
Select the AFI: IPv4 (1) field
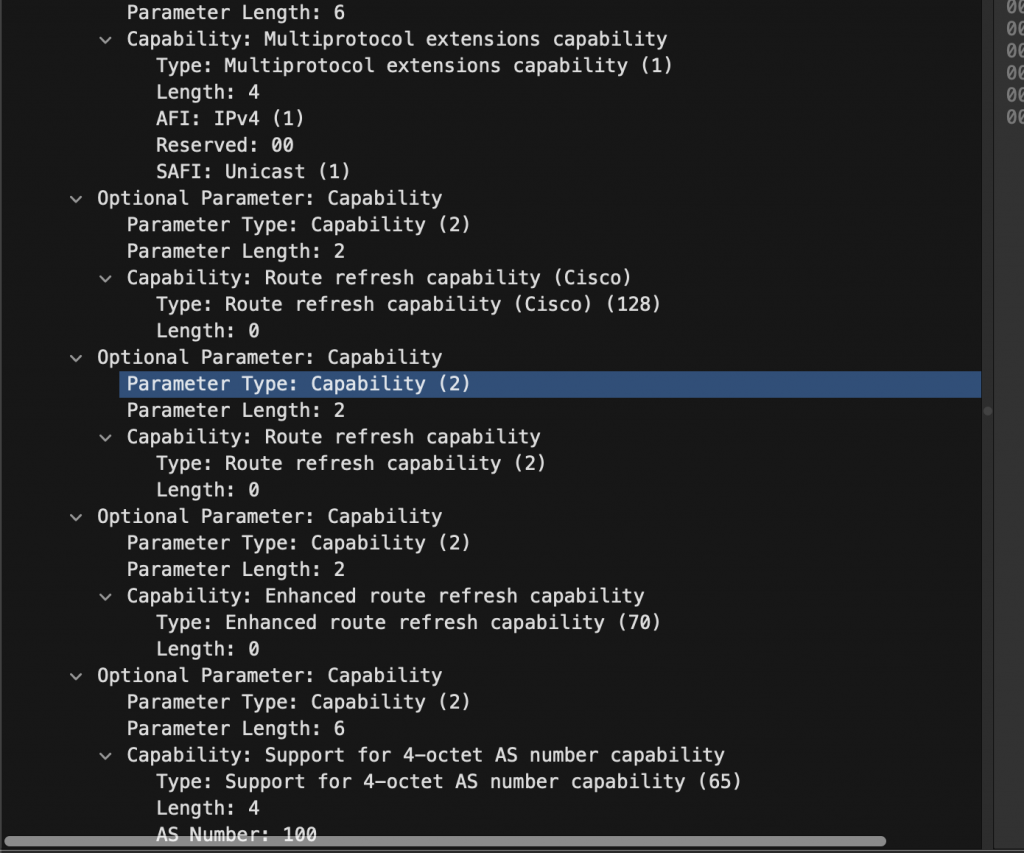coord(230,119)
